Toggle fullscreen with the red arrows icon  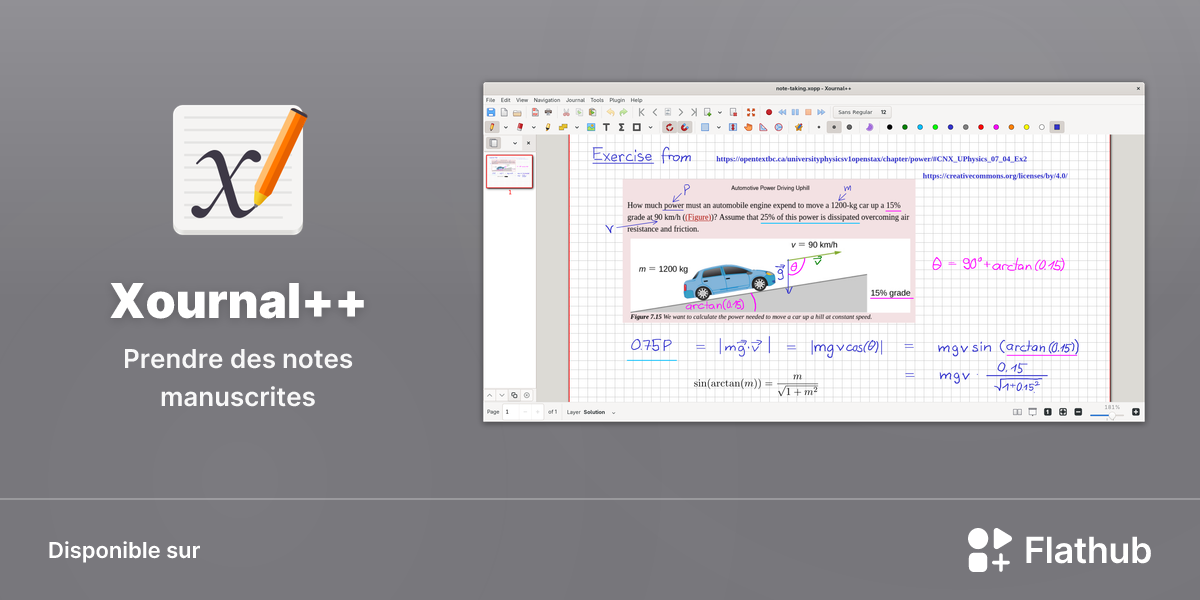point(751,112)
